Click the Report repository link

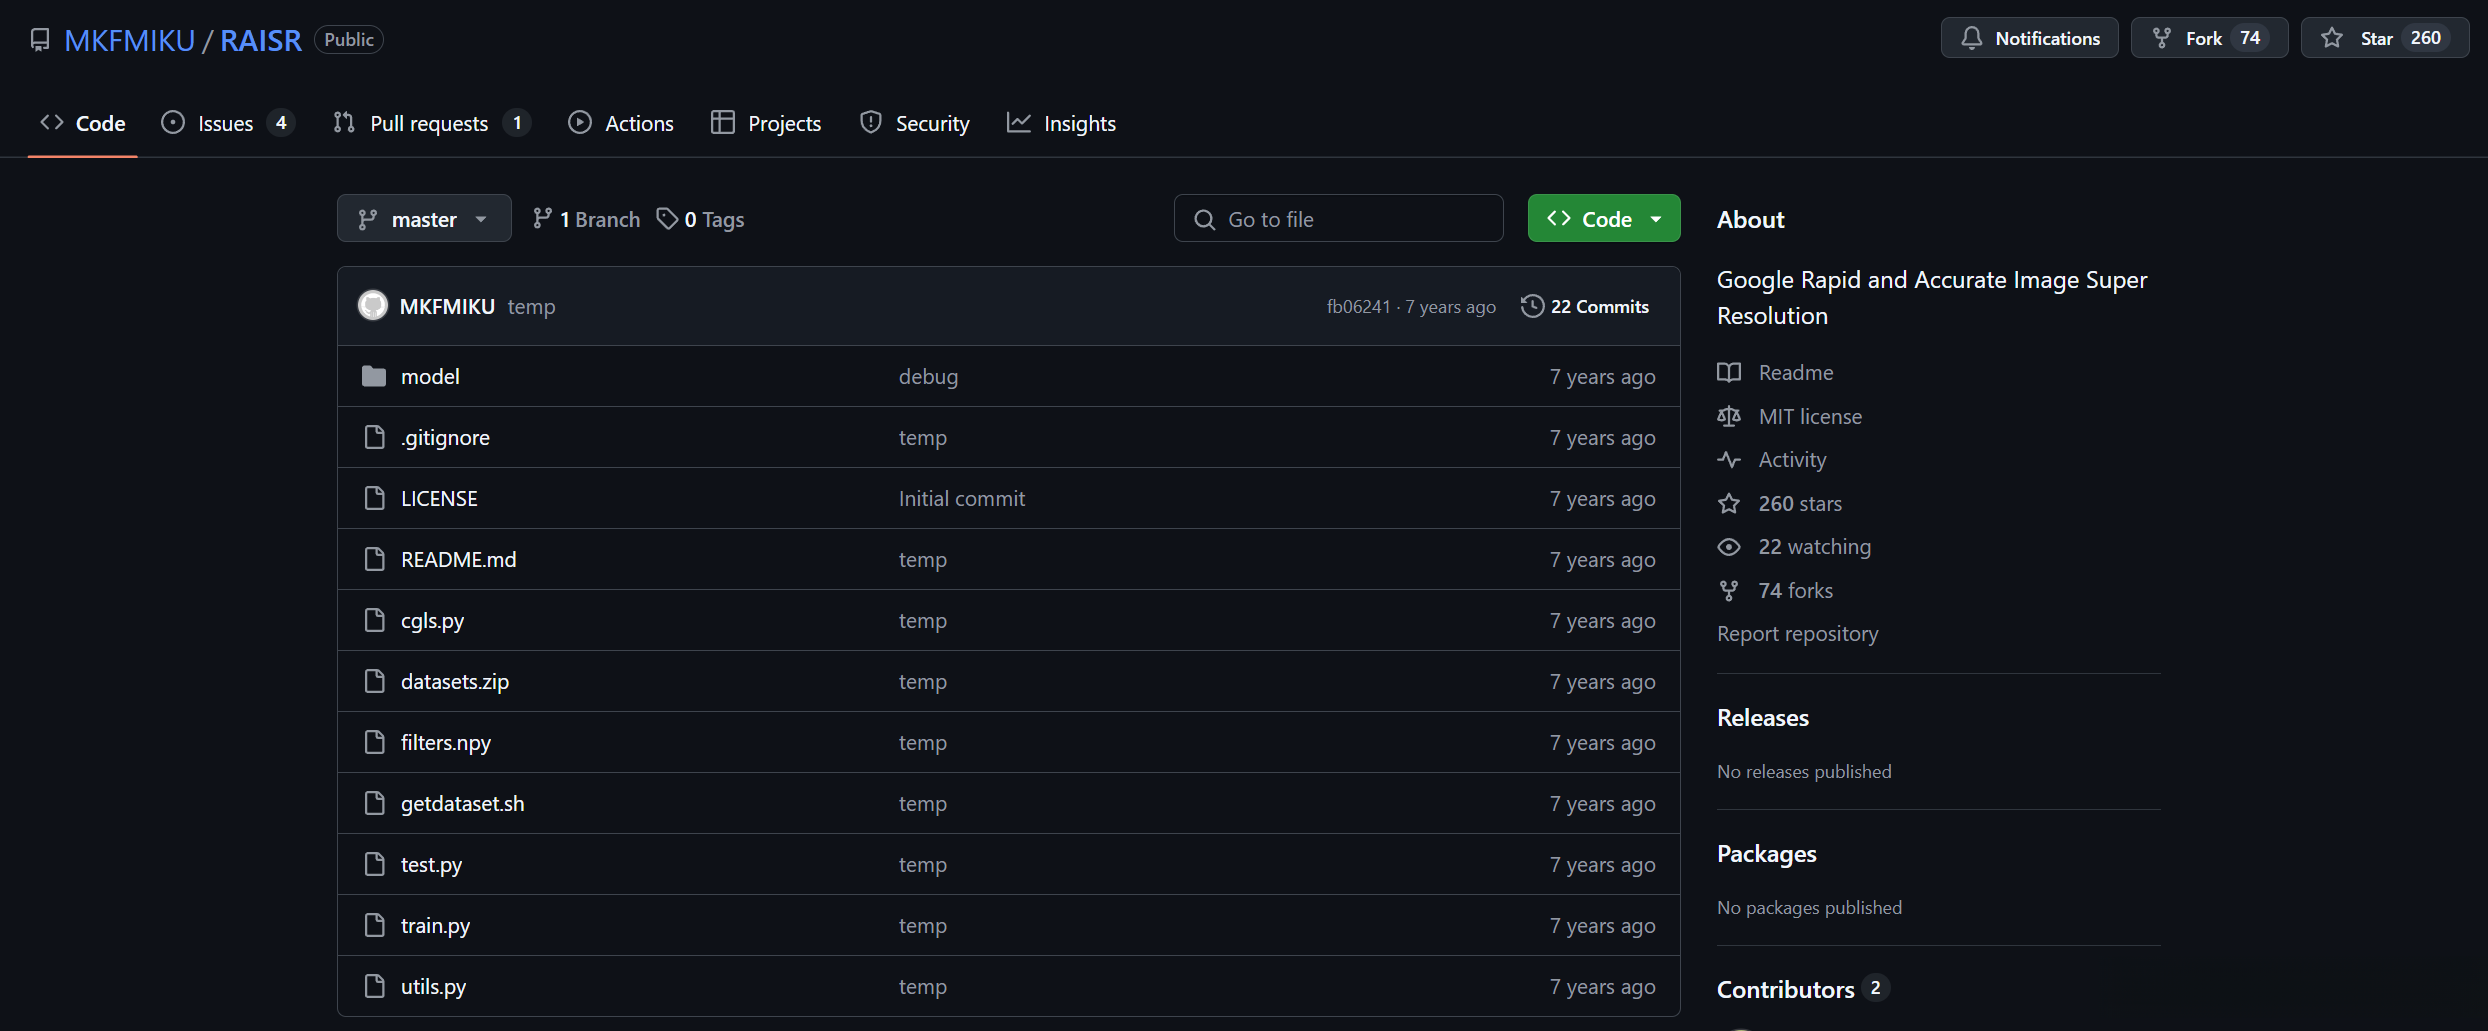[1797, 634]
